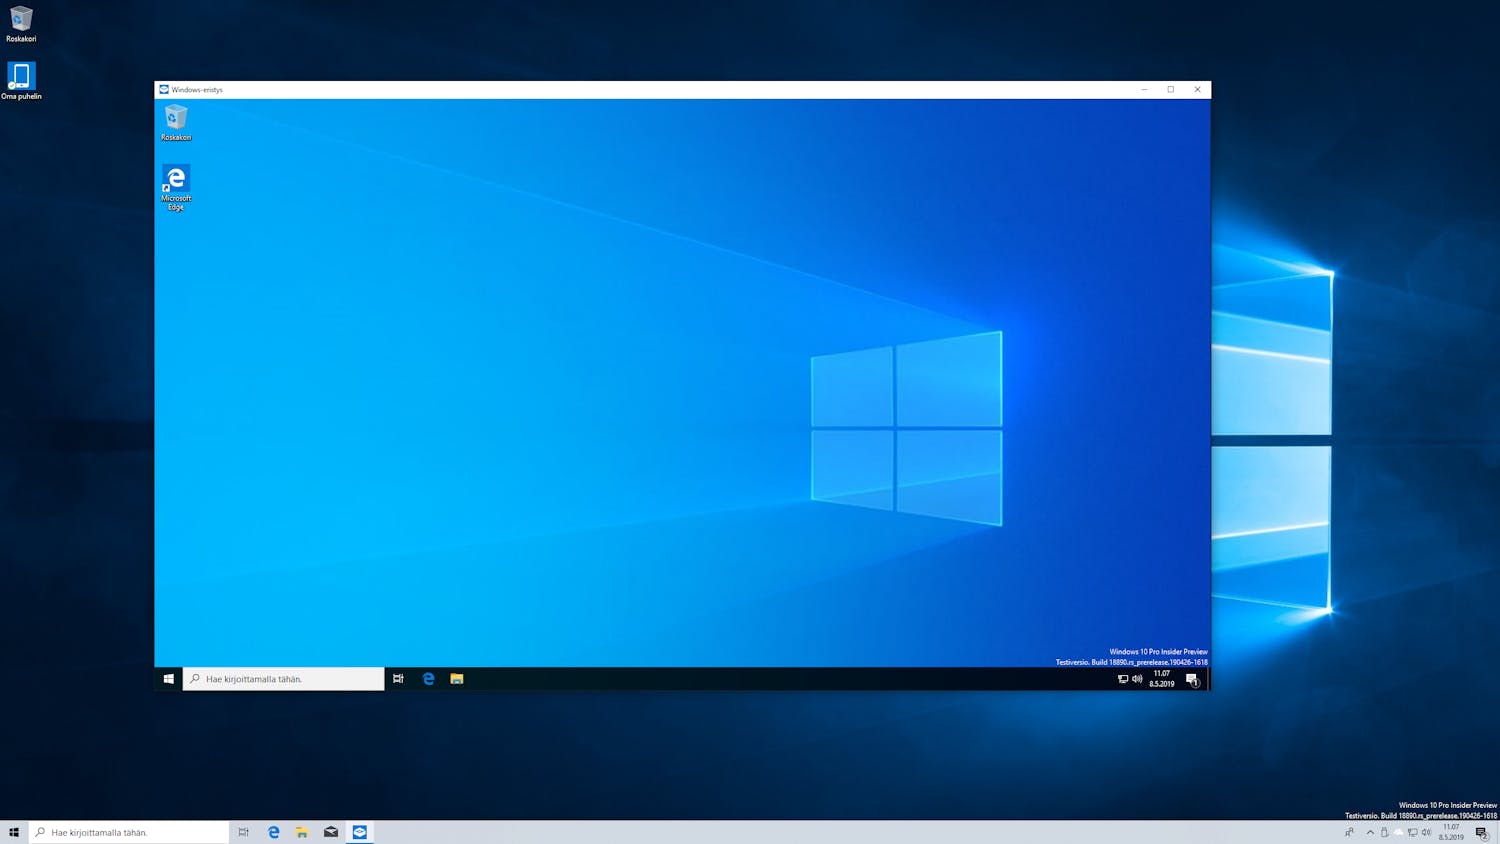The image size is (1500, 844).
Task: Mute sound via the sandbox volume icon
Action: [1137, 679]
